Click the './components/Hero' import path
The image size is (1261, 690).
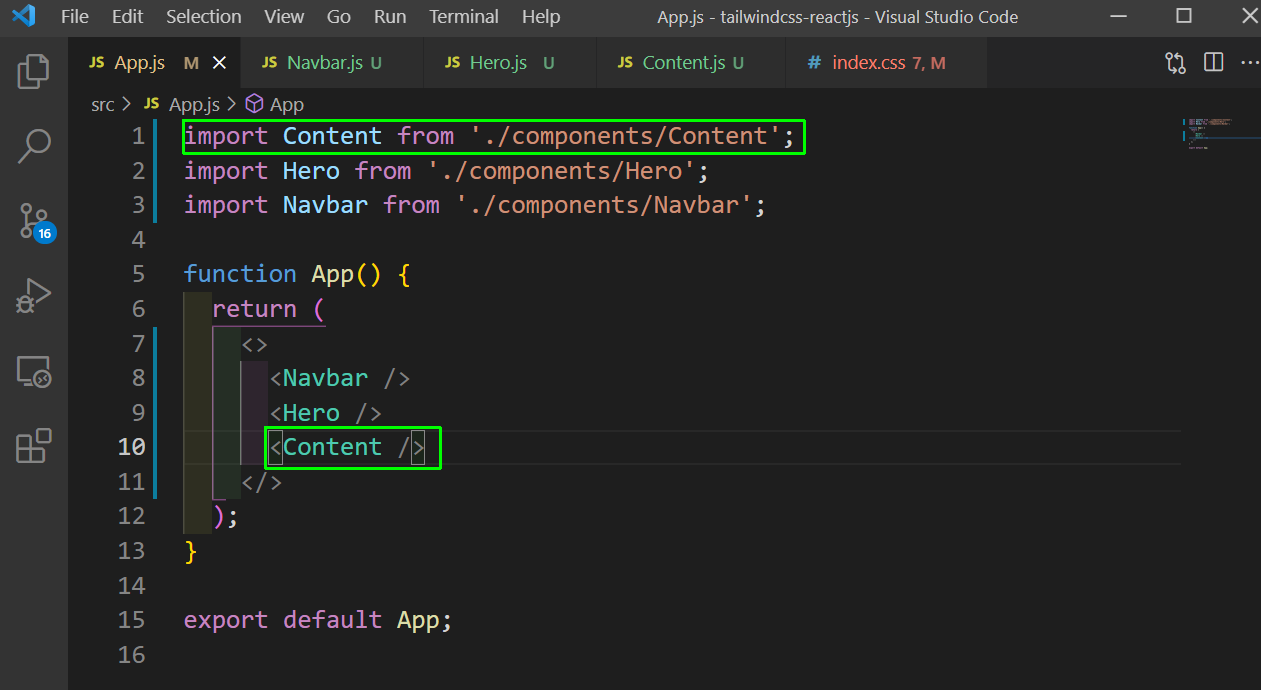pyautogui.click(x=561, y=171)
